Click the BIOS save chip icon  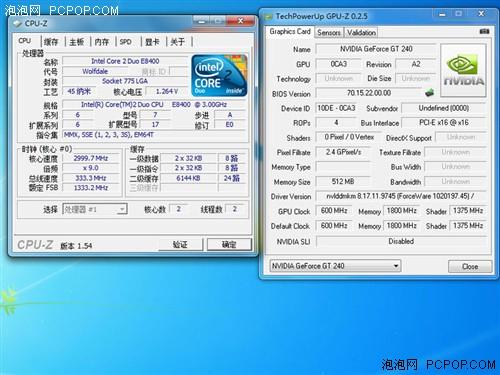tap(430, 93)
